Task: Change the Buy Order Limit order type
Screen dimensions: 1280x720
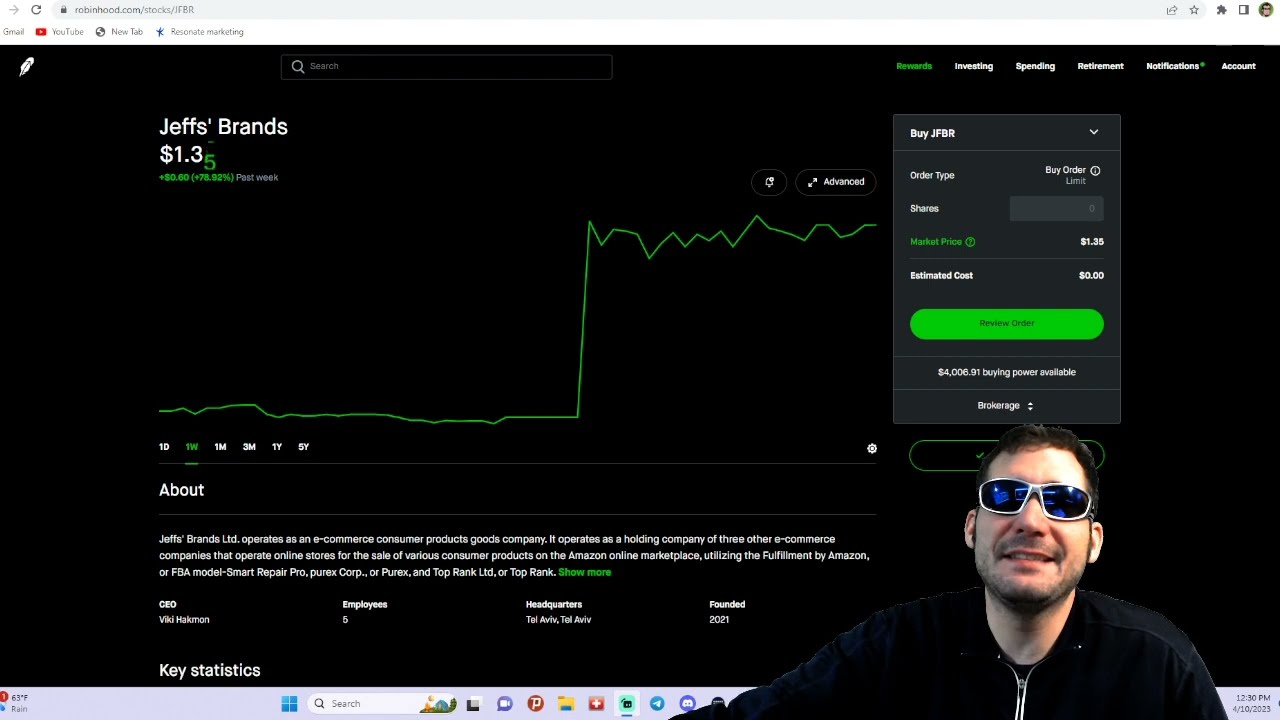Action: pyautogui.click(x=1072, y=175)
